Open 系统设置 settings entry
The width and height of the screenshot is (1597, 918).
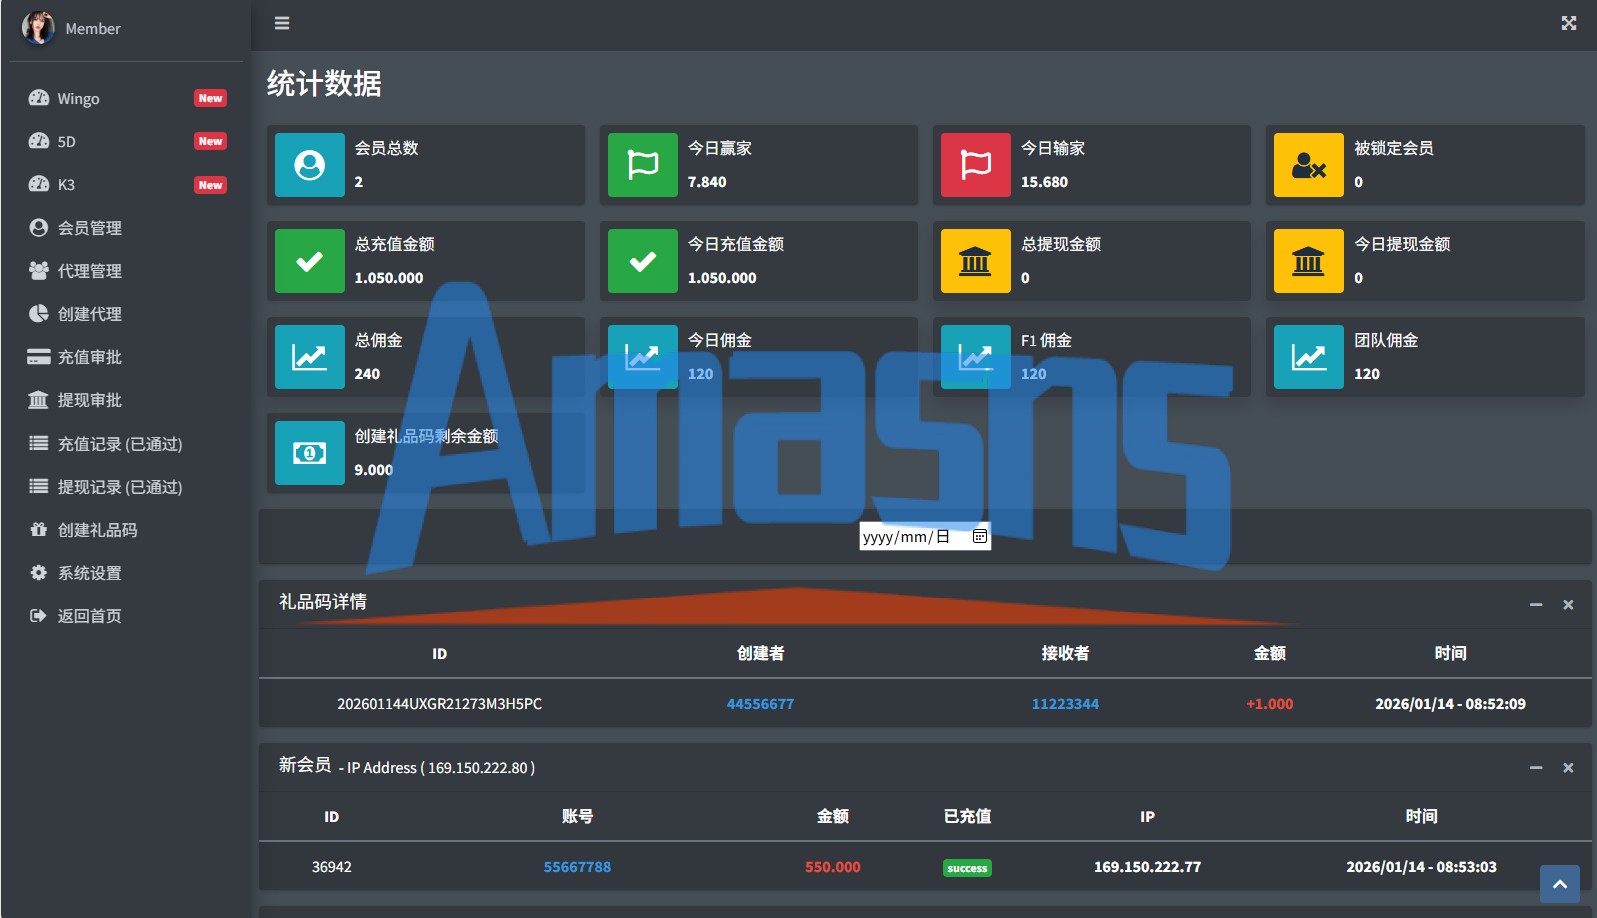point(126,573)
